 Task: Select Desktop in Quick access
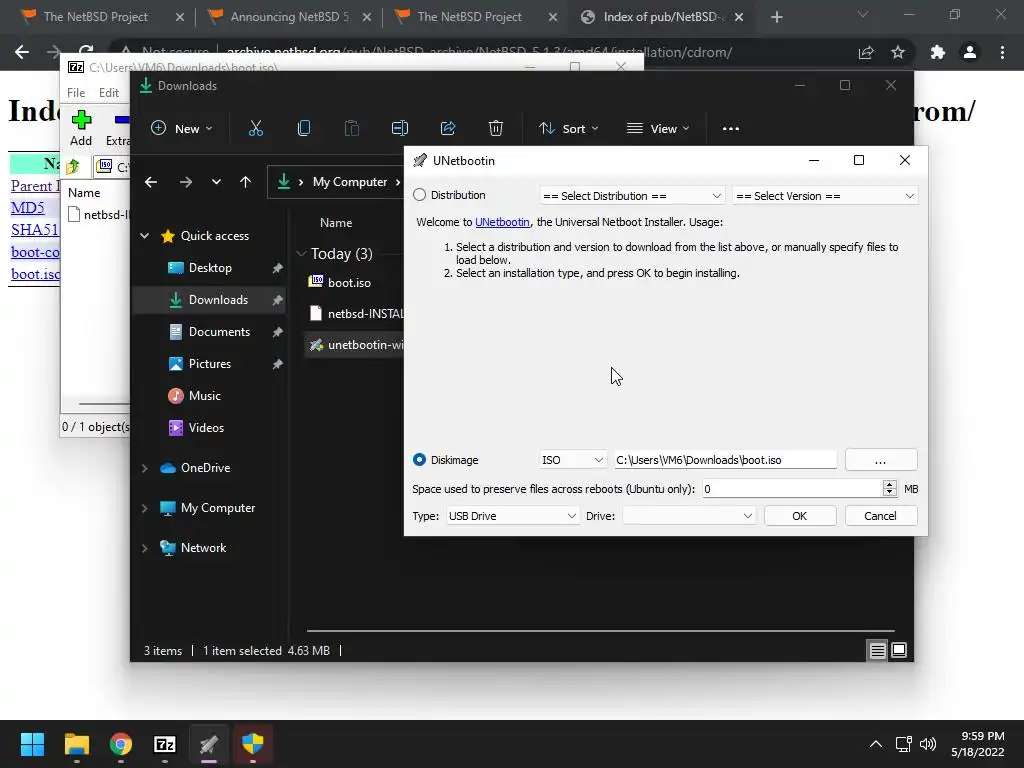pyautogui.click(x=210, y=268)
